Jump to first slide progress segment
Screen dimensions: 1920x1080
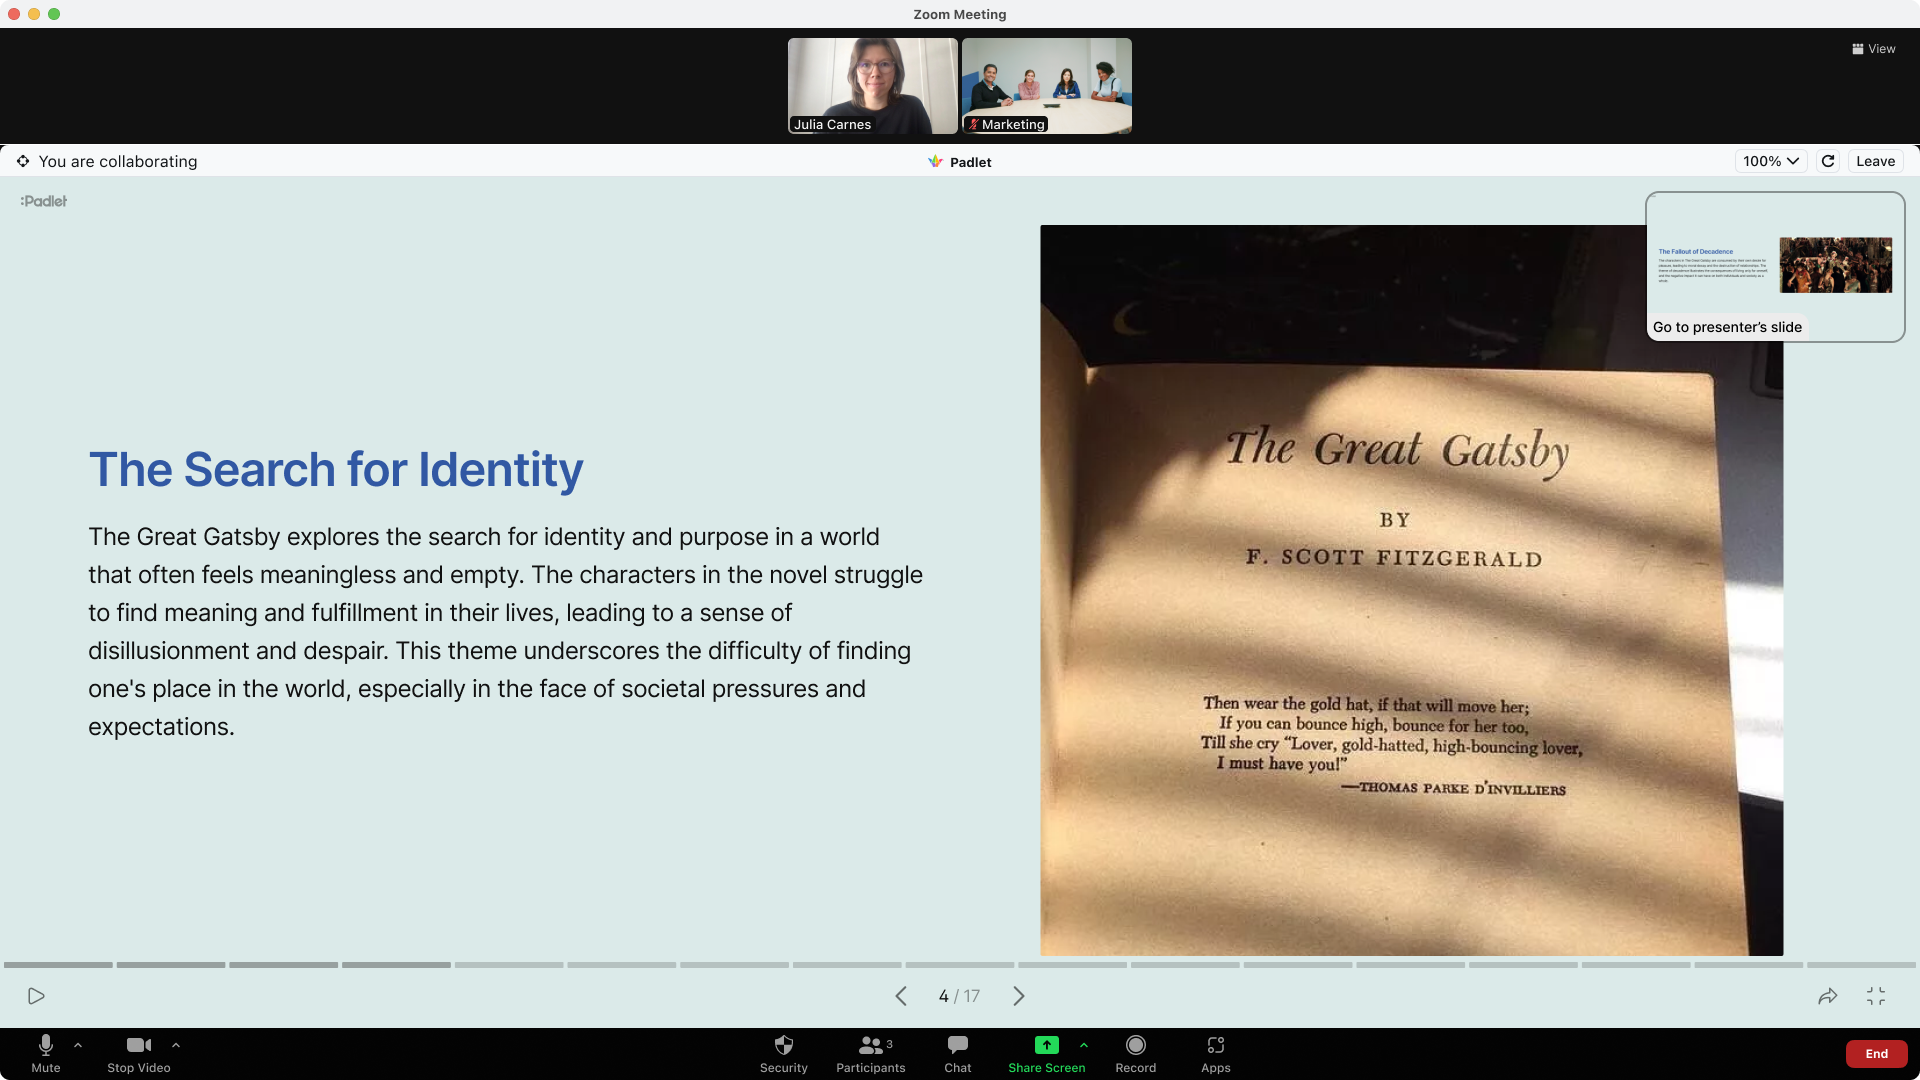pos(58,965)
